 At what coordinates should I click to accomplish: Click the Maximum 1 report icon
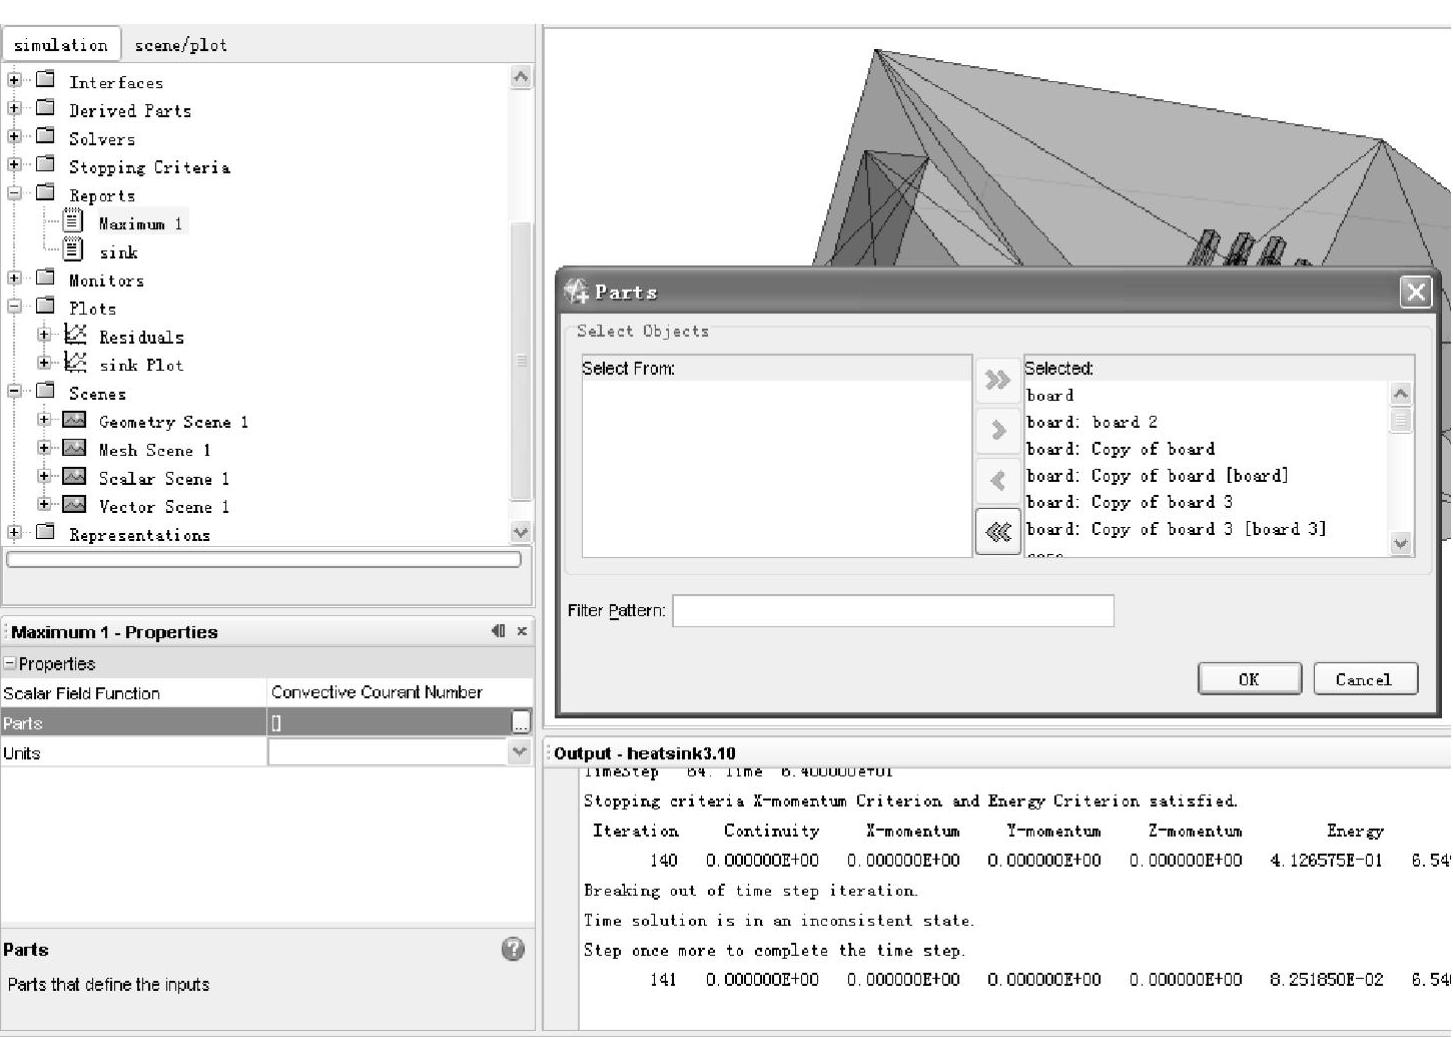click(x=73, y=220)
